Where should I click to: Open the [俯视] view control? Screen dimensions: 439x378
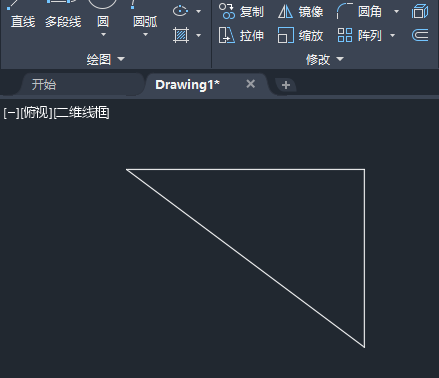coord(36,113)
